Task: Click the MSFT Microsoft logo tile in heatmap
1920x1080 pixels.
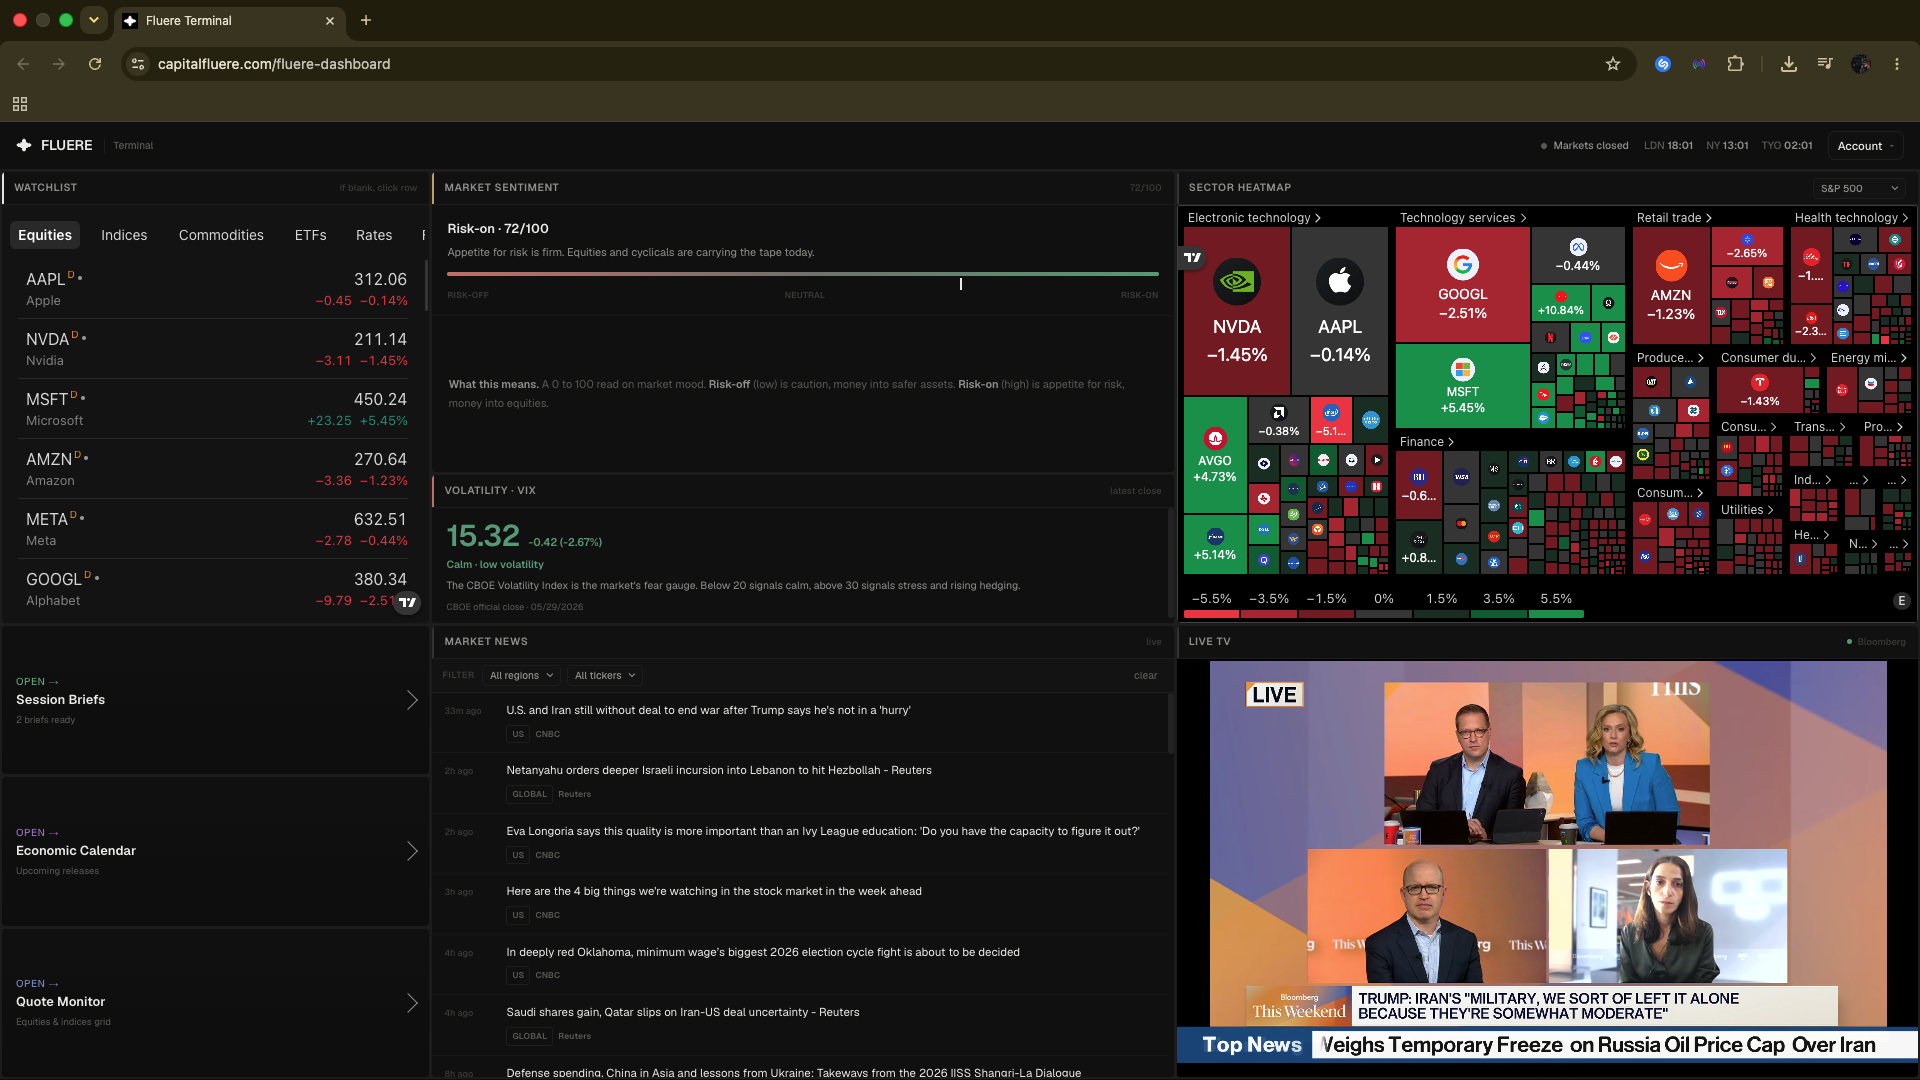Action: point(1463,386)
